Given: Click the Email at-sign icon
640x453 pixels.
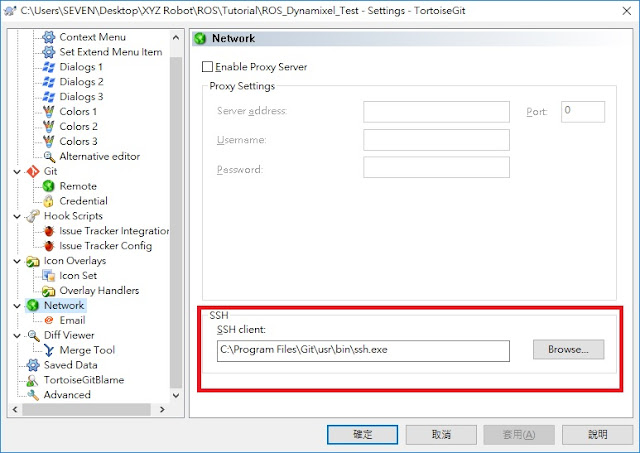Looking at the screenshot, I should click(x=49, y=320).
